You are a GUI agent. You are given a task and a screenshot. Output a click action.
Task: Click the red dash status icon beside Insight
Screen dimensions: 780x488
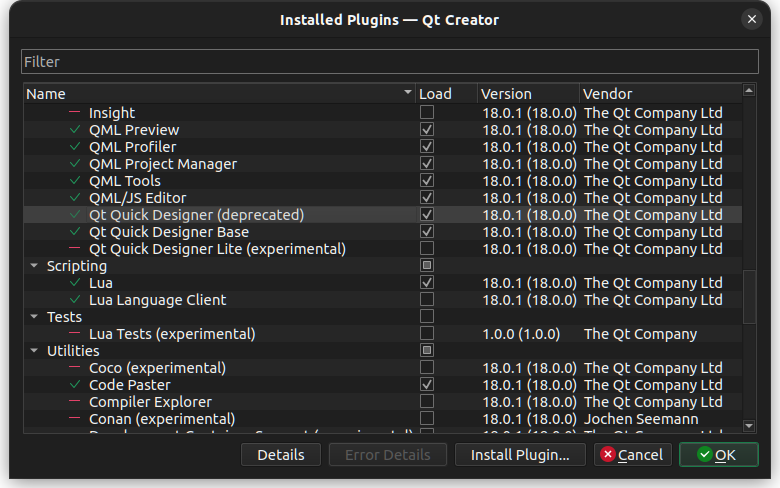click(75, 112)
